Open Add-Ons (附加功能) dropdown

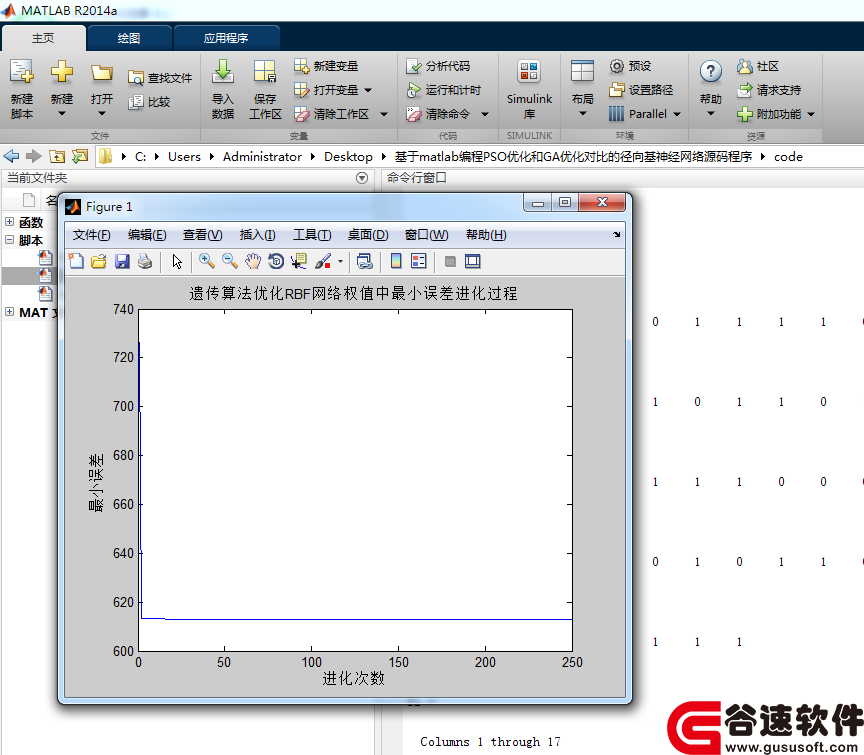(x=811, y=114)
